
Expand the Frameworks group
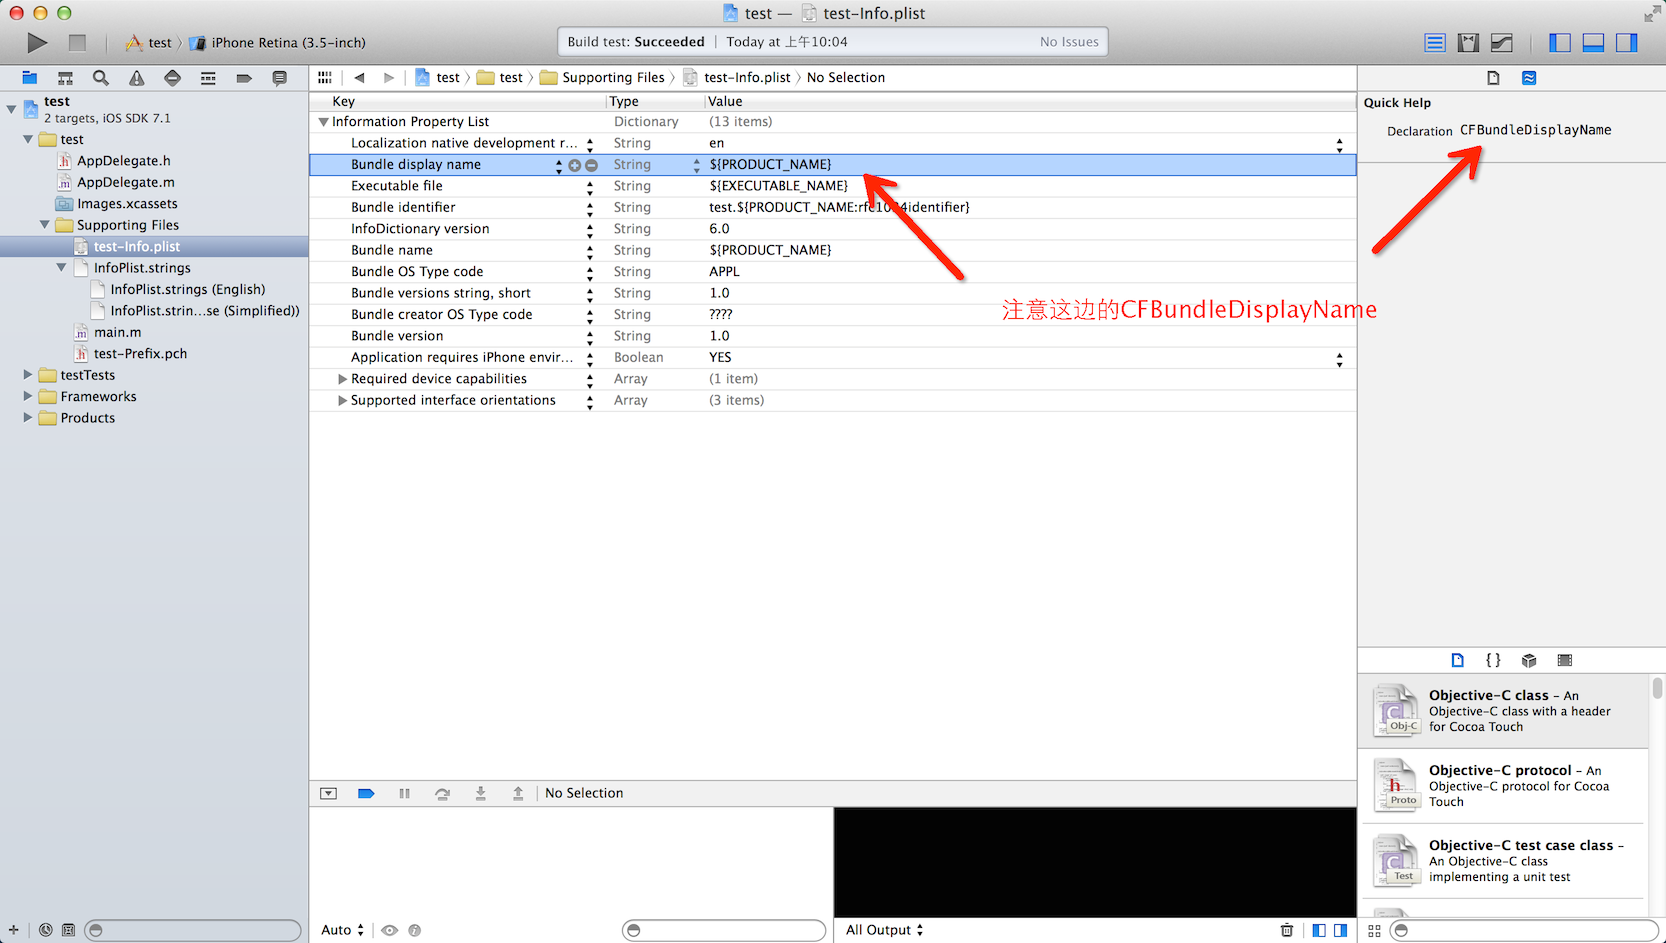(x=28, y=397)
